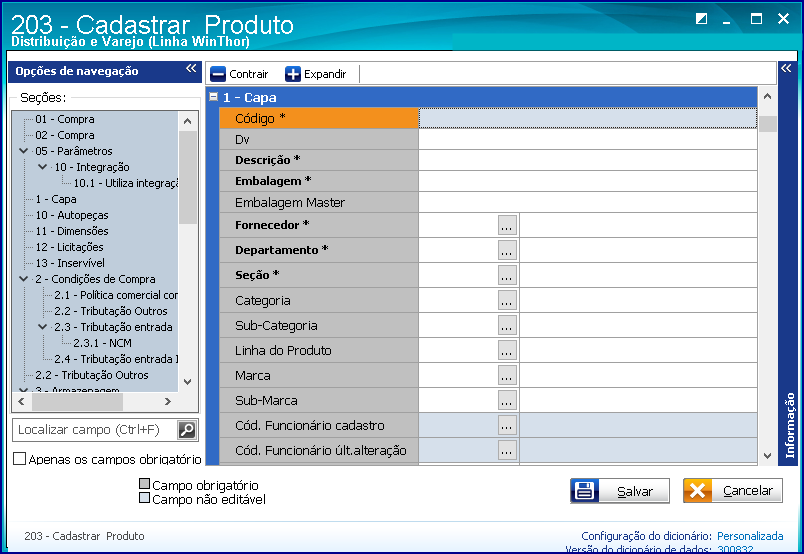This screenshot has height=554, width=804.
Task: Open the Cód. Funcionário cadastro lookup button
Action: tap(507, 426)
